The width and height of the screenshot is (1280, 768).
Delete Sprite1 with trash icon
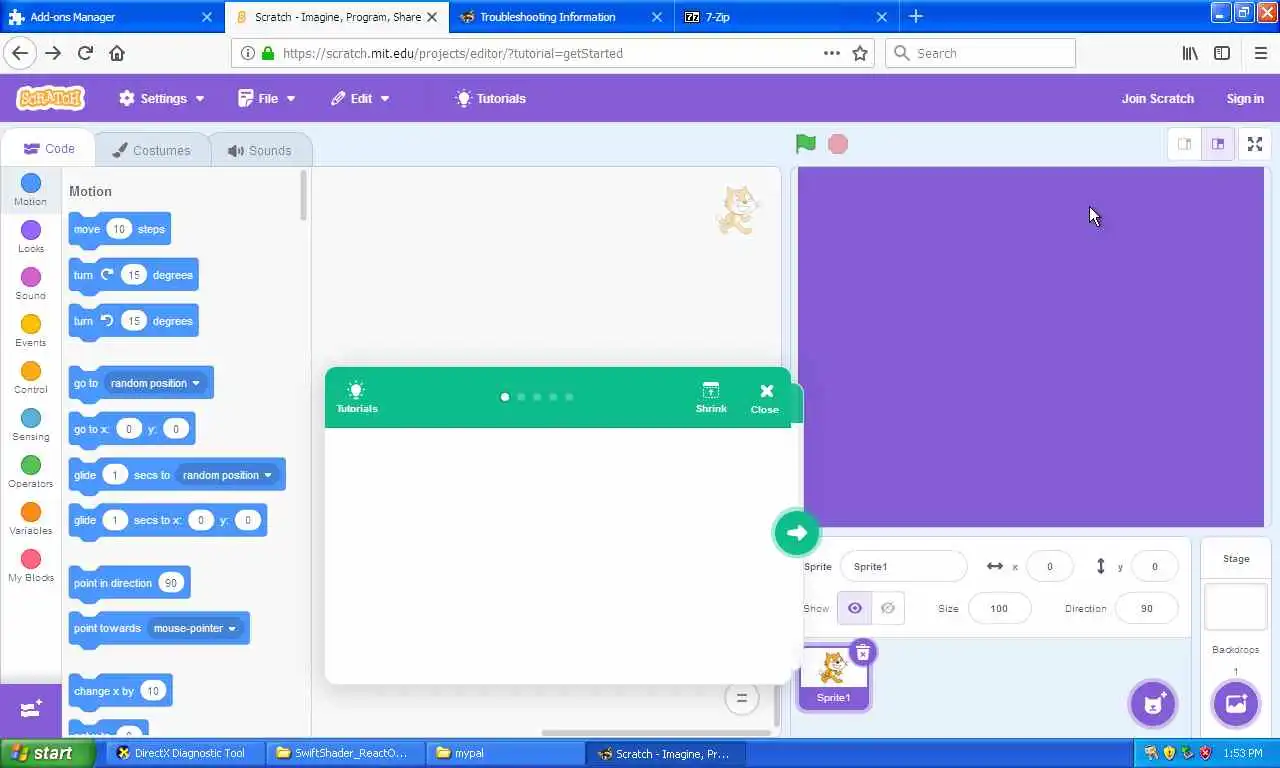pyautogui.click(x=863, y=653)
